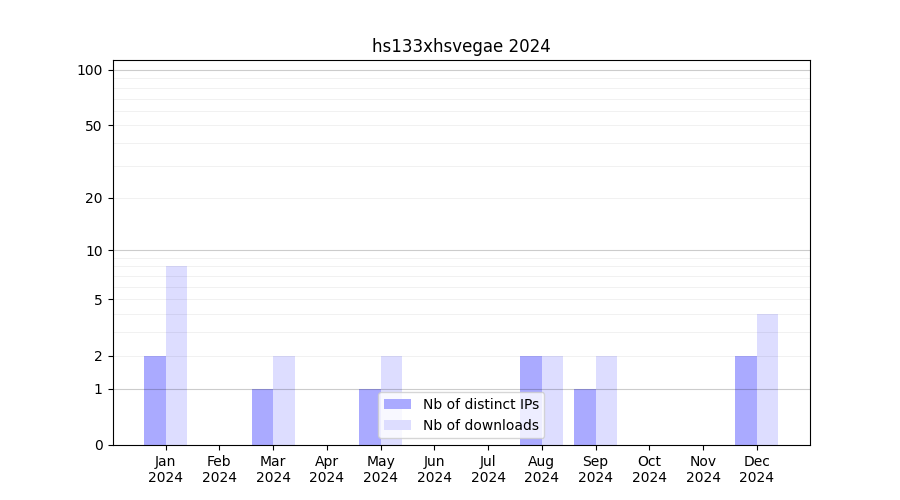The width and height of the screenshot is (900, 500).
Task: Select the 'Nb of downloads' legend label
Action: click(x=480, y=425)
